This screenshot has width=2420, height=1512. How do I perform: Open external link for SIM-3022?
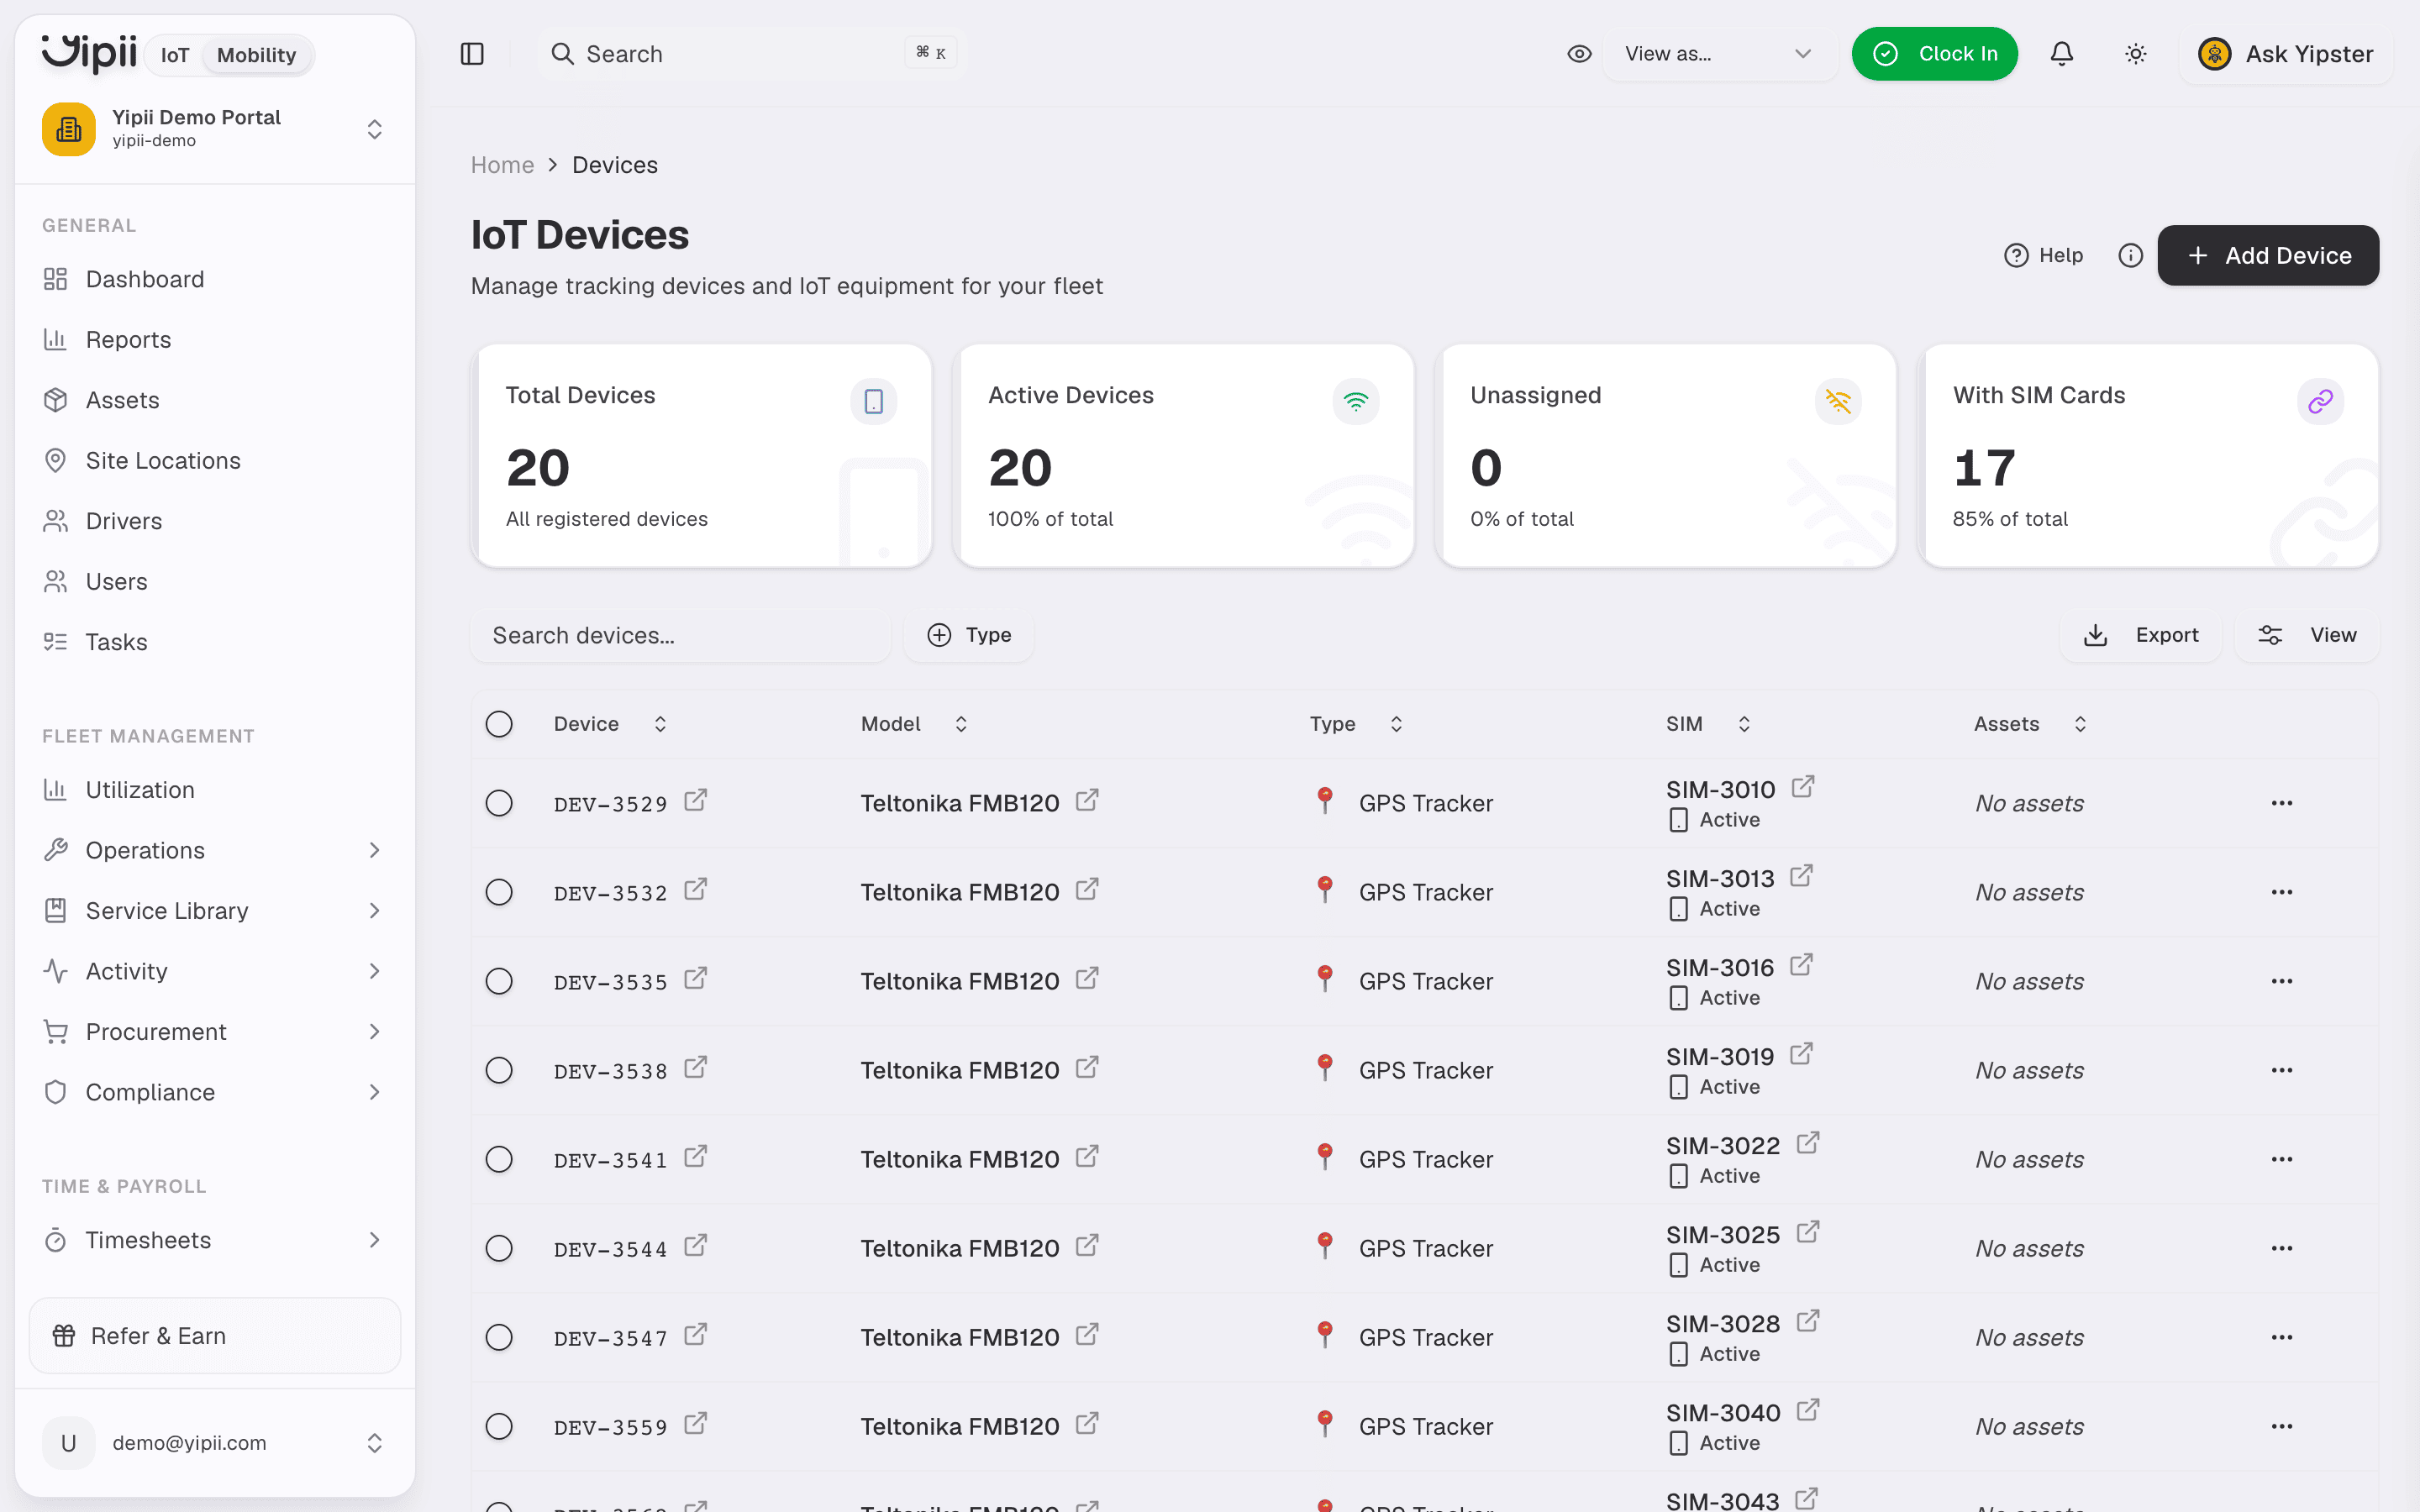[x=1807, y=1143]
